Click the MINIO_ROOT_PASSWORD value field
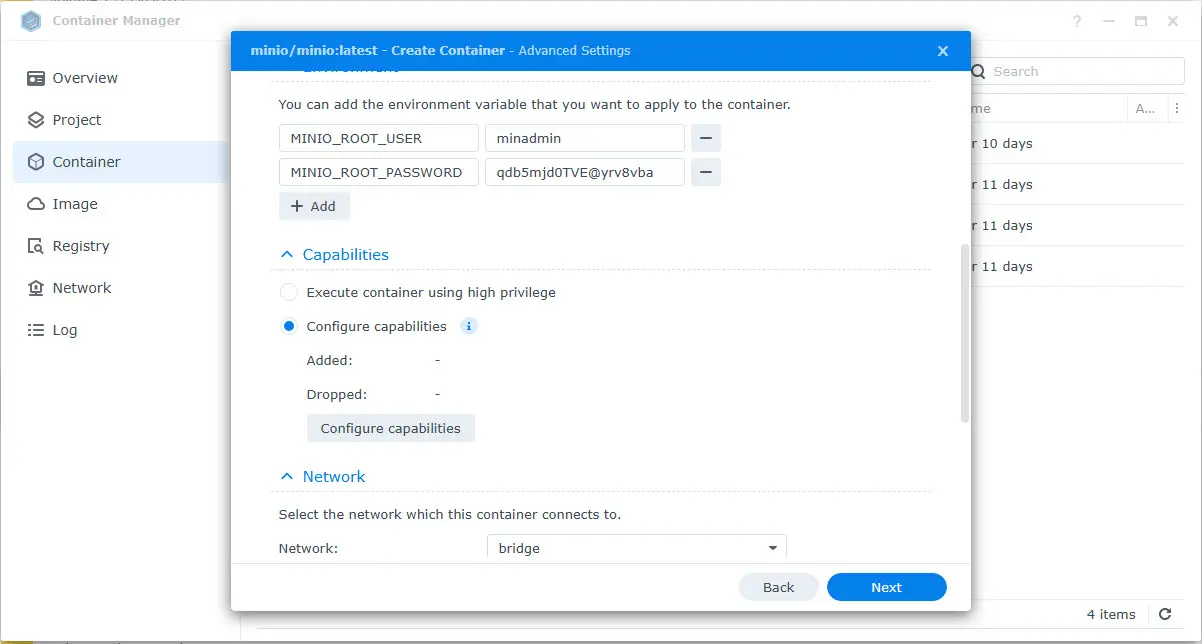This screenshot has width=1202, height=644. click(584, 172)
